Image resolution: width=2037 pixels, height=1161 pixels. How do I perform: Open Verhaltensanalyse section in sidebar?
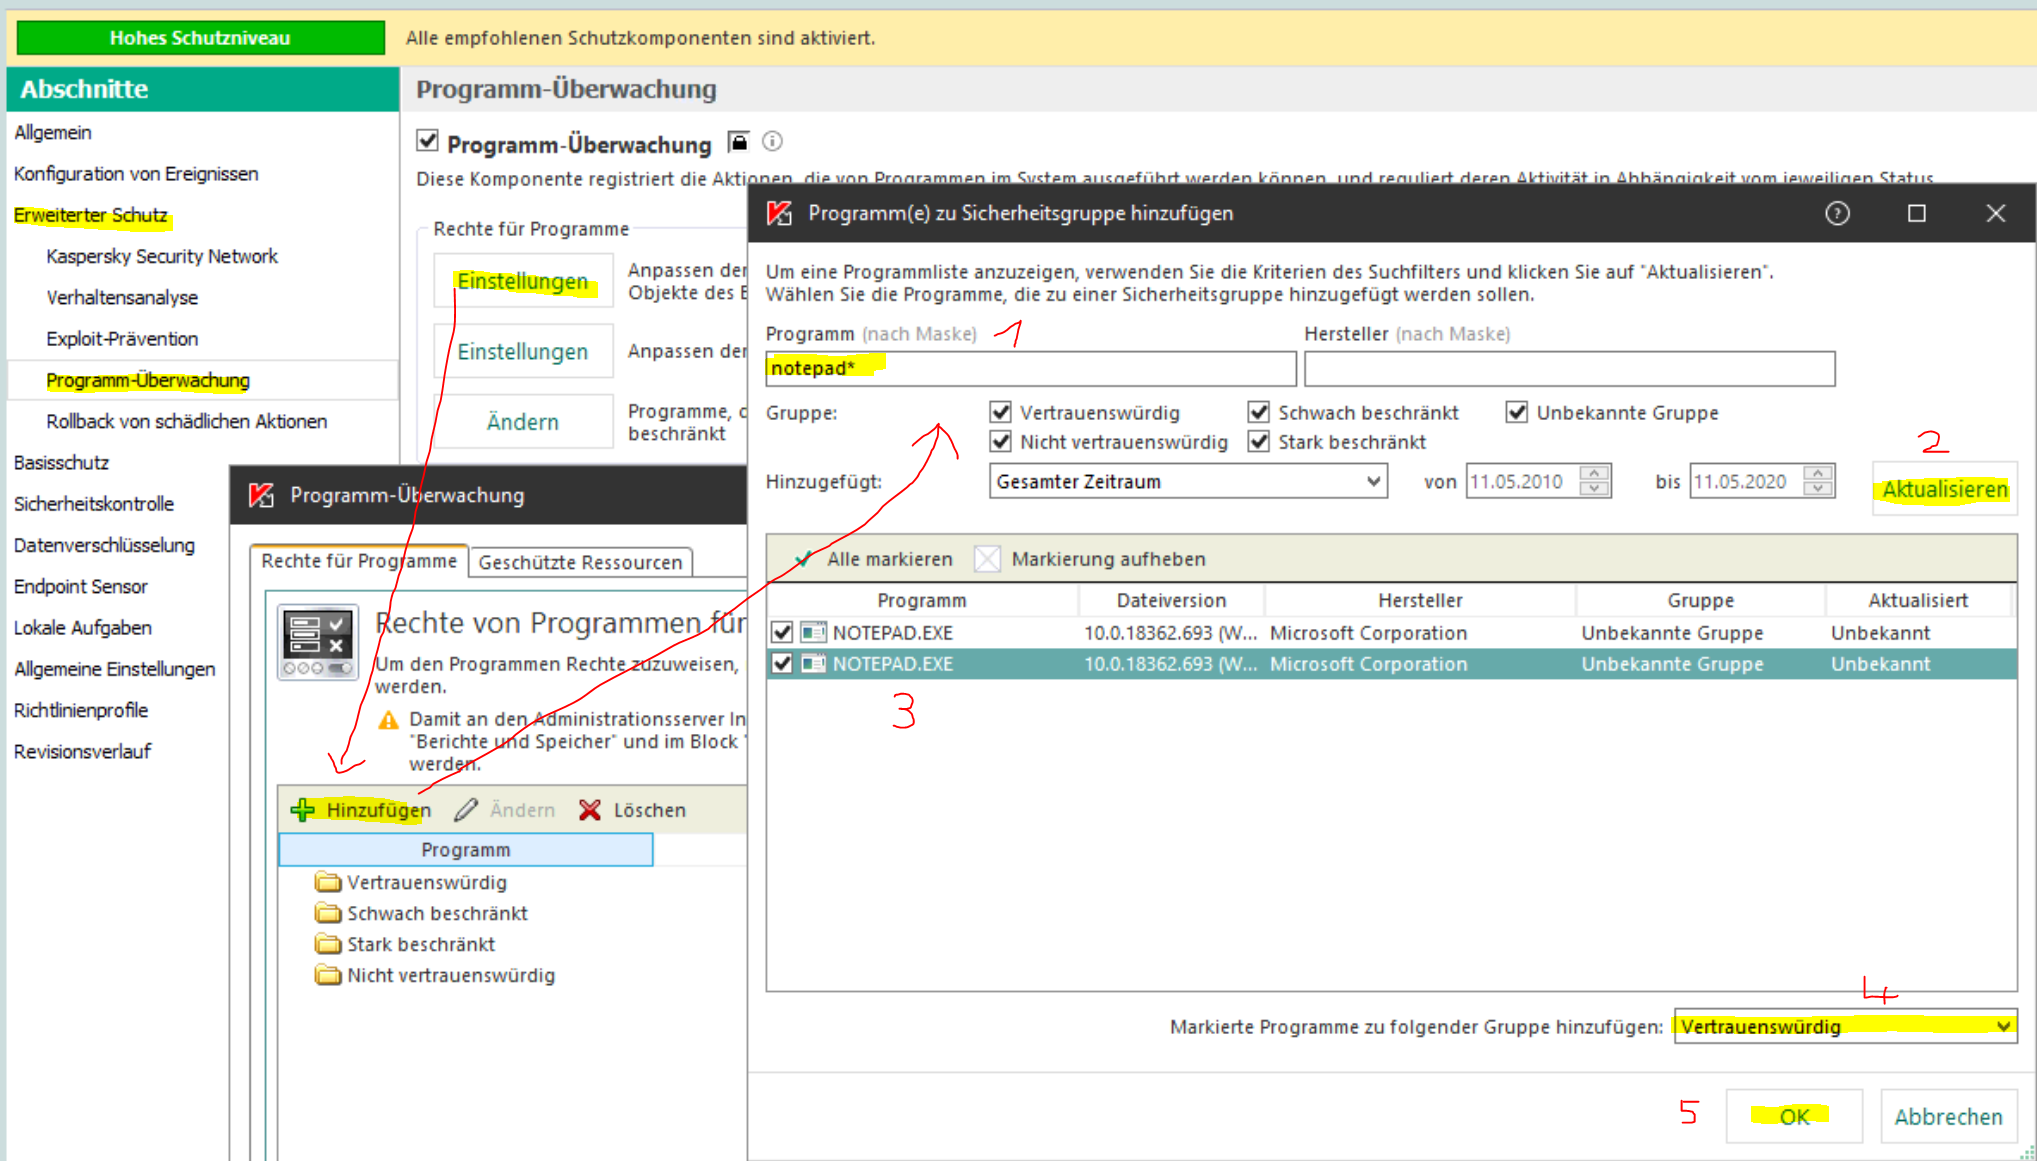(122, 297)
